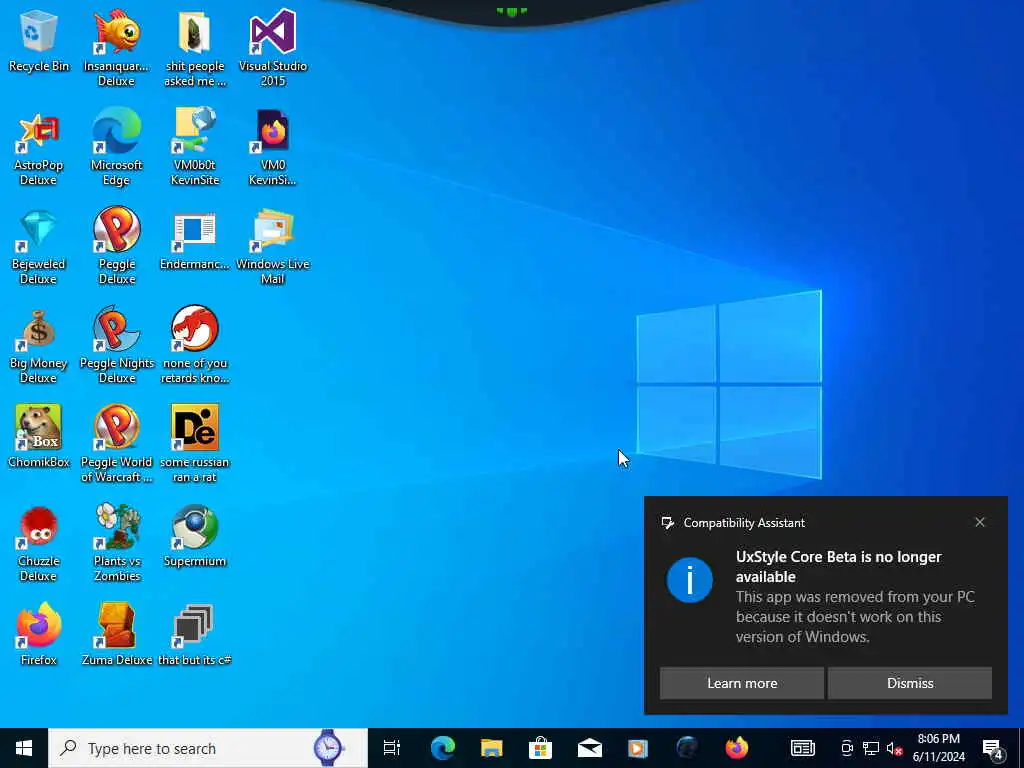Click the Show desktop sliver at taskbar end
This screenshot has height=768, width=1024.
pos(1021,748)
